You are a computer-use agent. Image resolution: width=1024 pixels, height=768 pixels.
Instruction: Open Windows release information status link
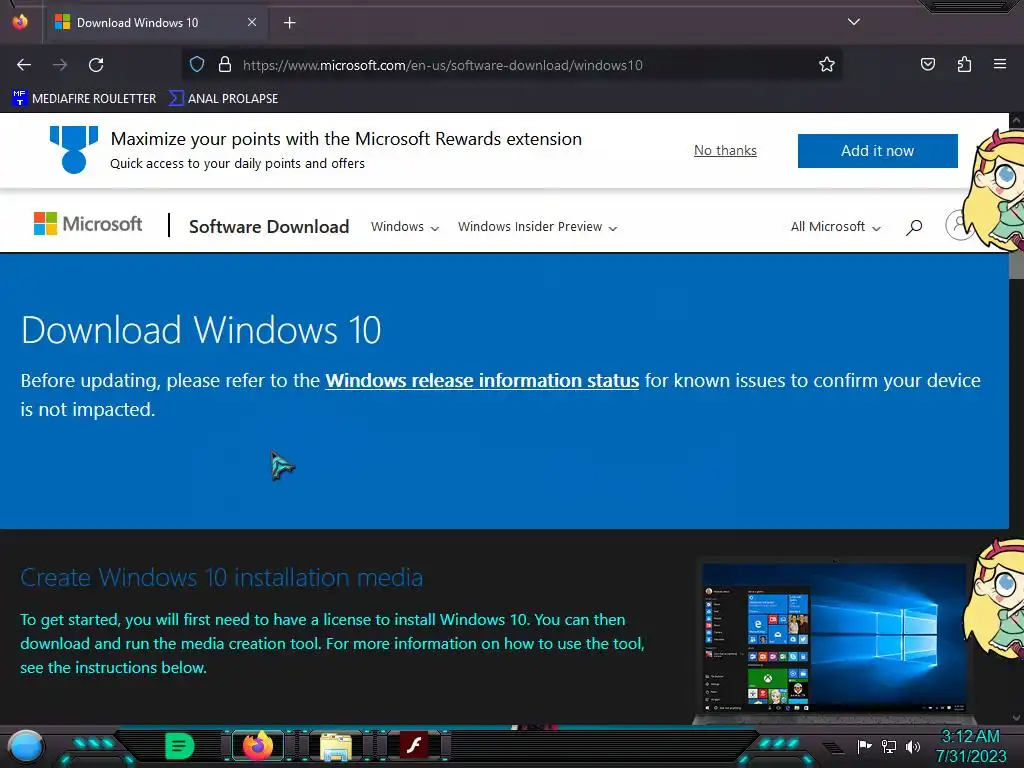click(482, 381)
